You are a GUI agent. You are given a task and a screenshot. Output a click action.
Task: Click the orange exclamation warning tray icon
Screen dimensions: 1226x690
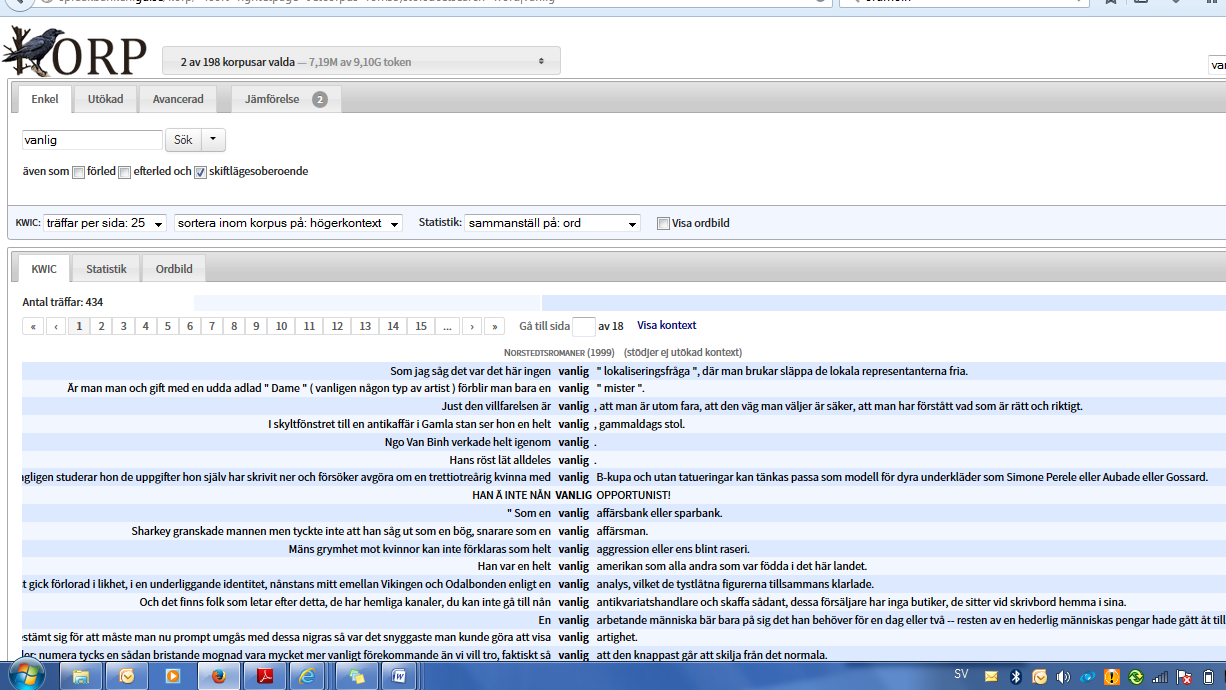(1111, 677)
